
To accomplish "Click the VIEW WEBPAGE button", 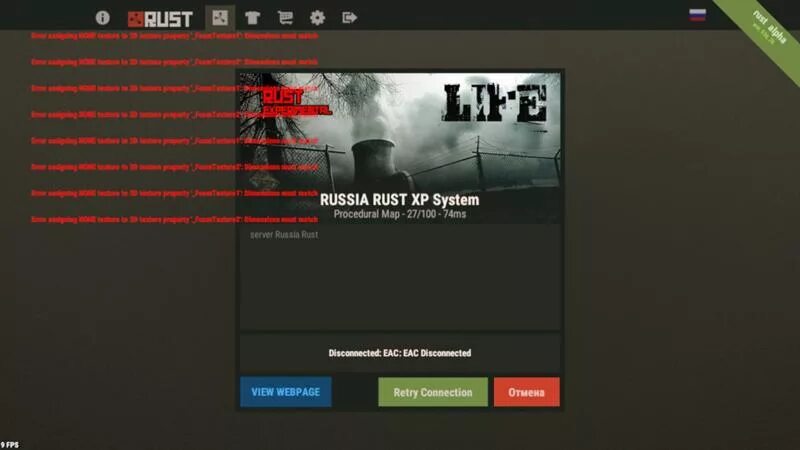I will click(286, 392).
